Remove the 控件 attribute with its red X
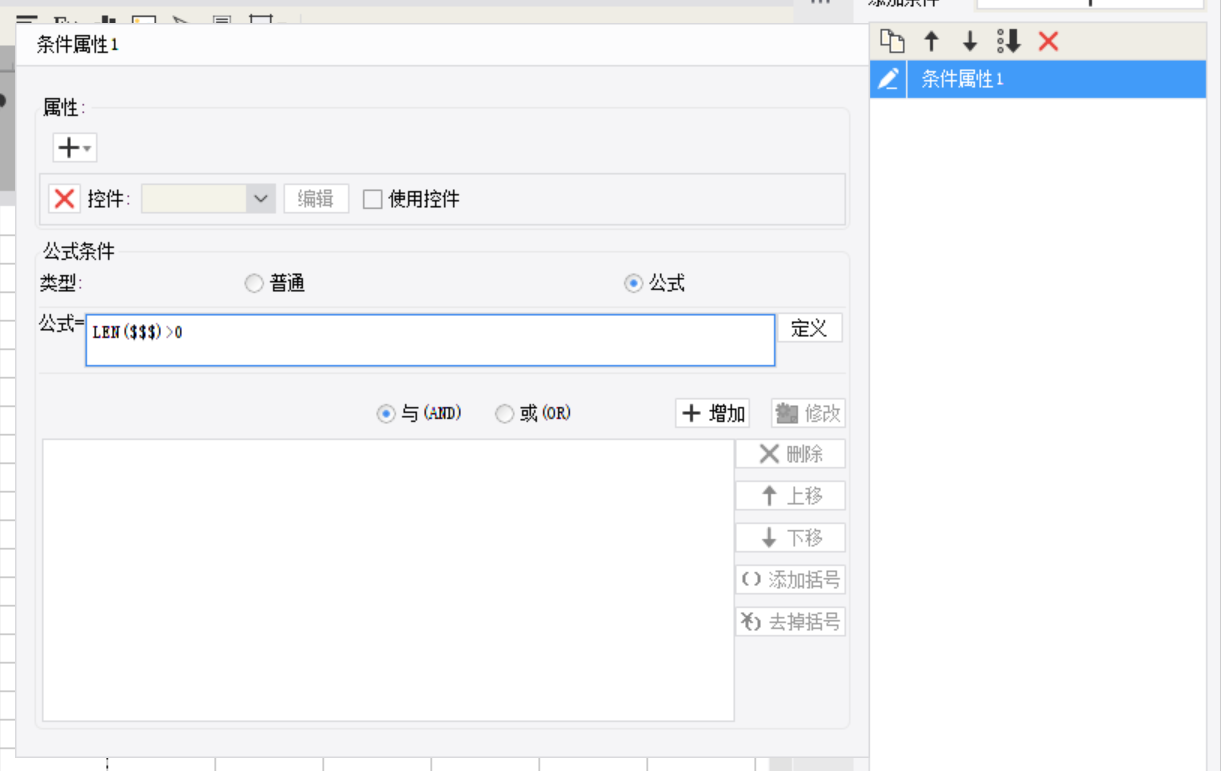The width and height of the screenshot is (1221, 771). pos(64,199)
